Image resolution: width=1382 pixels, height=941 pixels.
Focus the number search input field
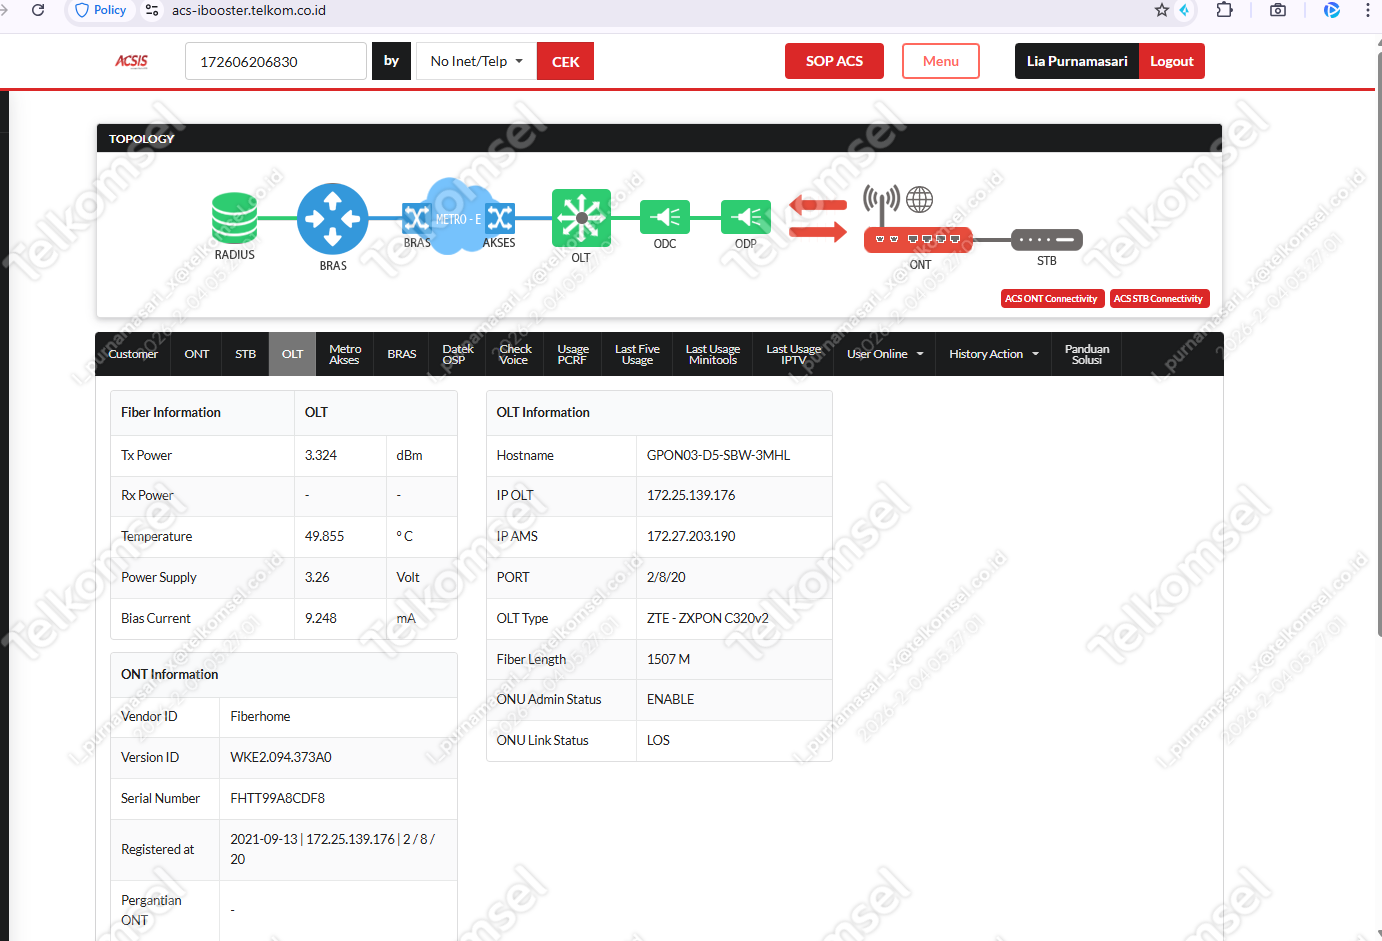276,61
